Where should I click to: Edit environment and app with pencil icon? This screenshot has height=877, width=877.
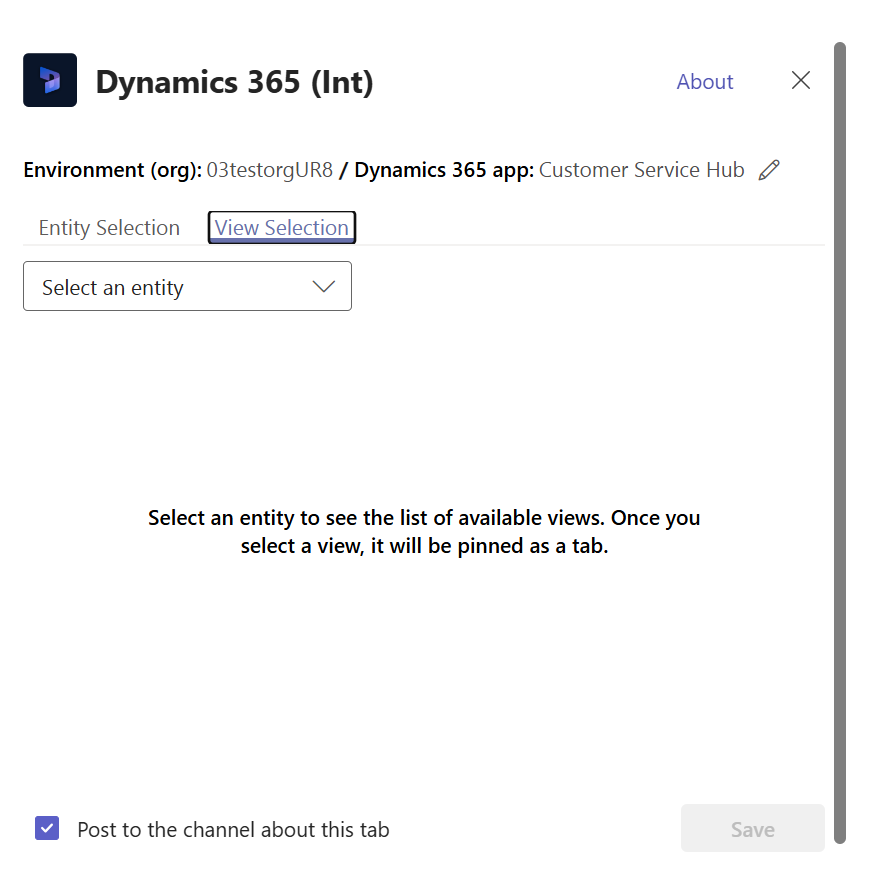tap(769, 170)
